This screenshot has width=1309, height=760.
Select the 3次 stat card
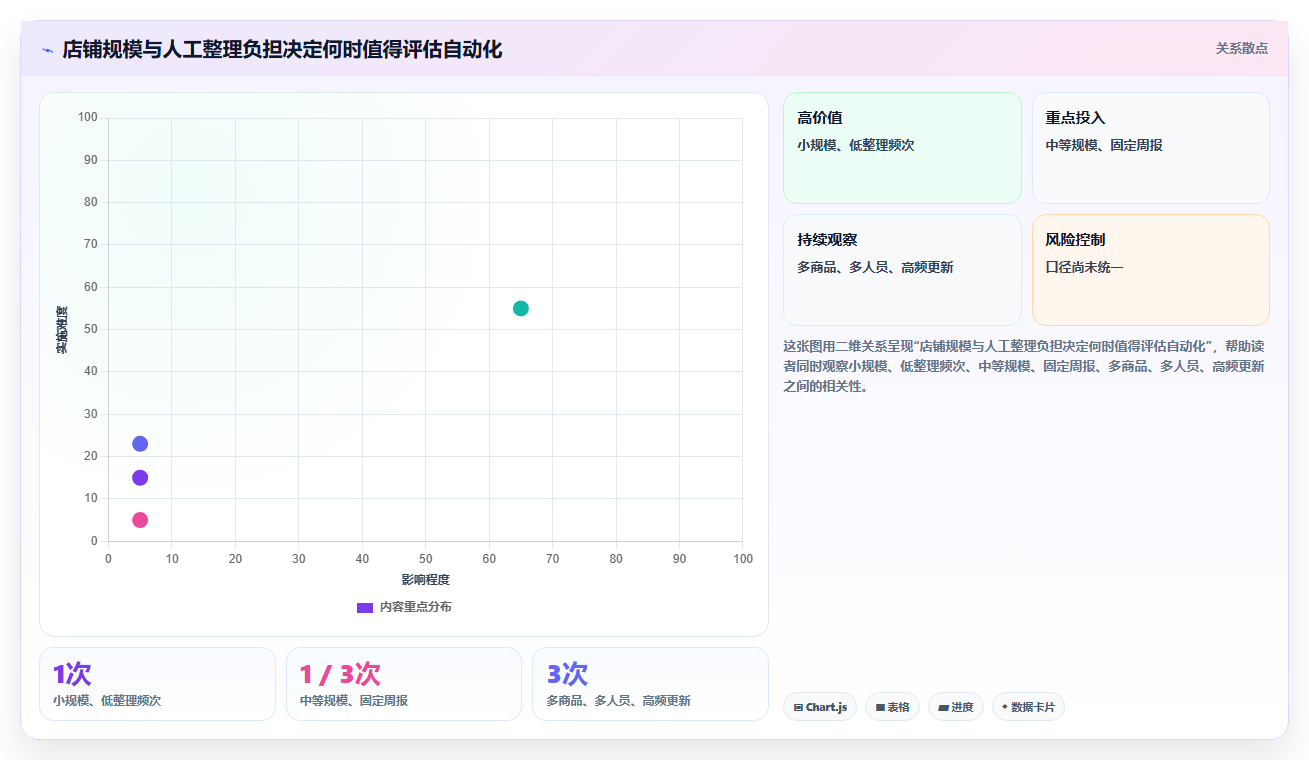pos(650,684)
